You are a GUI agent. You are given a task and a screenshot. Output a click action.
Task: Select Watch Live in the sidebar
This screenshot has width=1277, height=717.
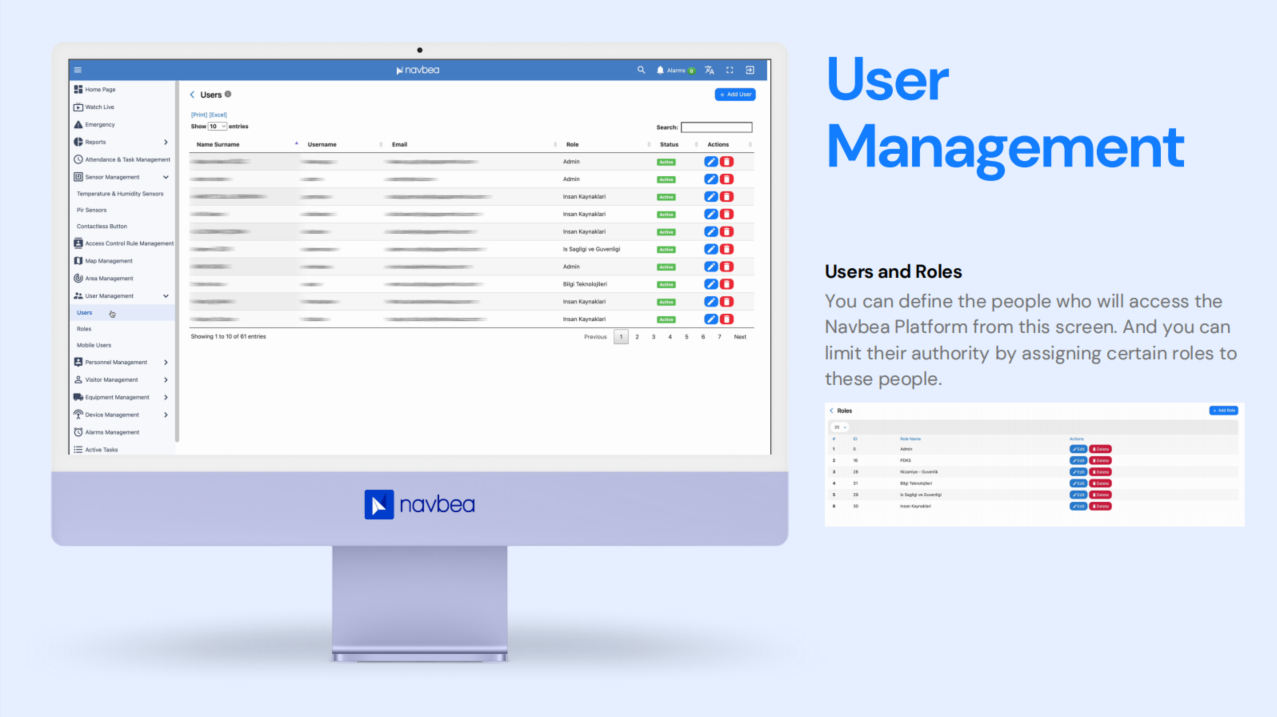point(99,107)
